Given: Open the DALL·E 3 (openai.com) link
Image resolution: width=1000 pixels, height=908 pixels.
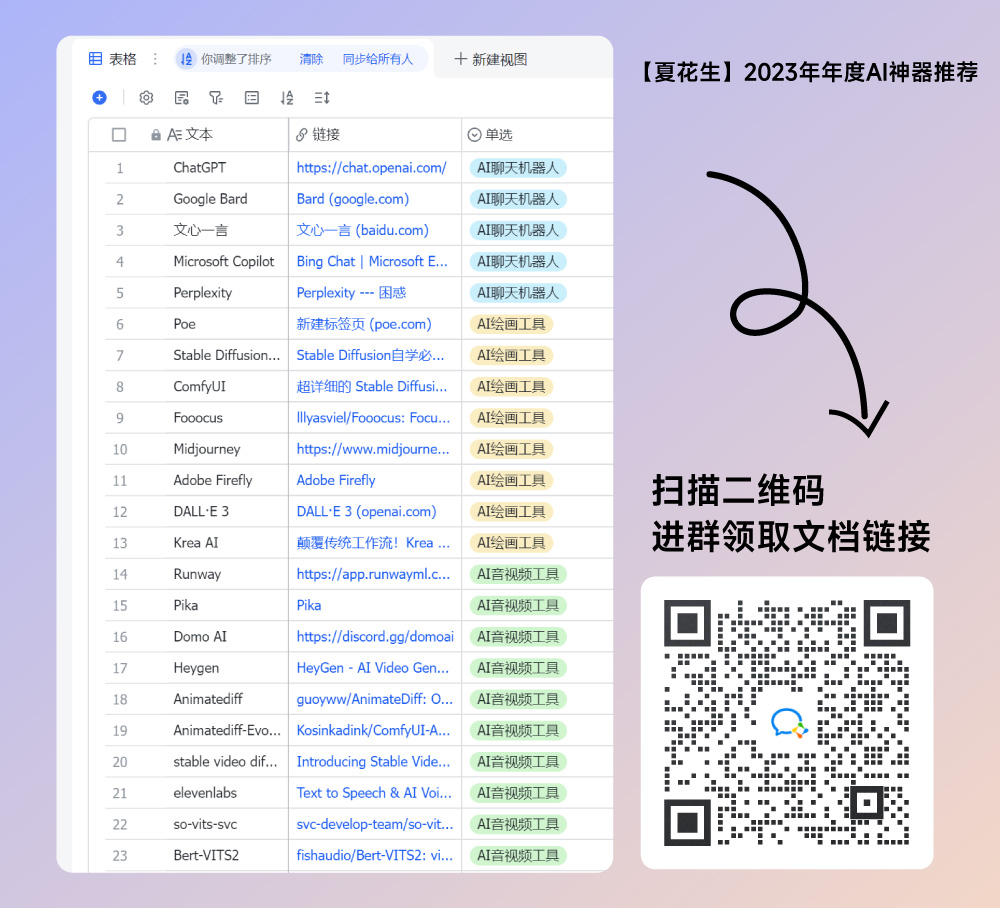Looking at the screenshot, I should click(x=366, y=511).
